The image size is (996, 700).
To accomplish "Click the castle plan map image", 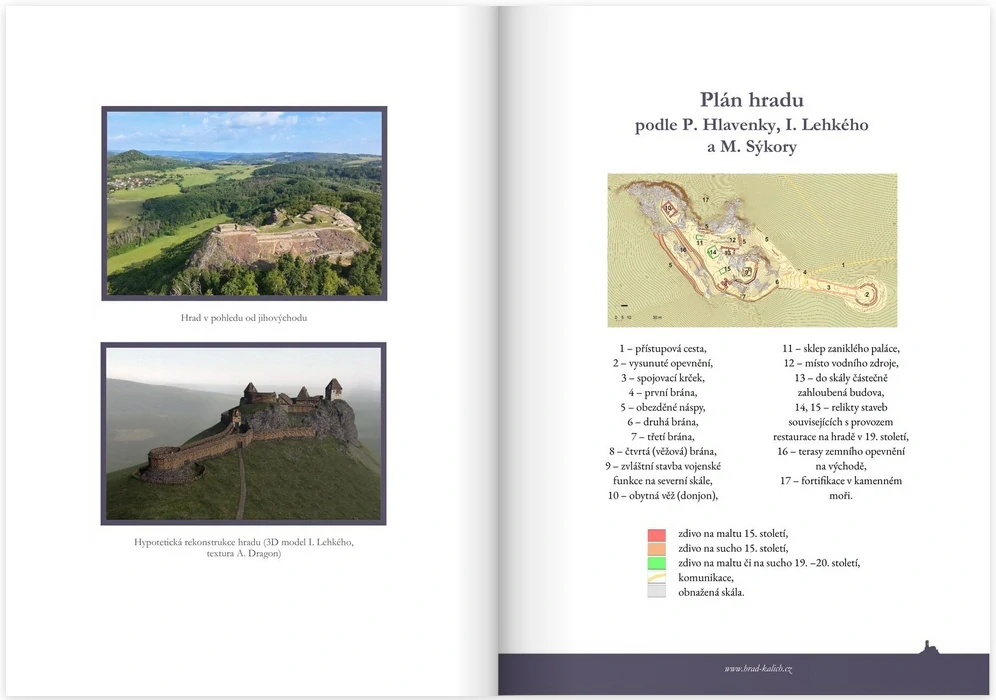I will coord(752,250).
